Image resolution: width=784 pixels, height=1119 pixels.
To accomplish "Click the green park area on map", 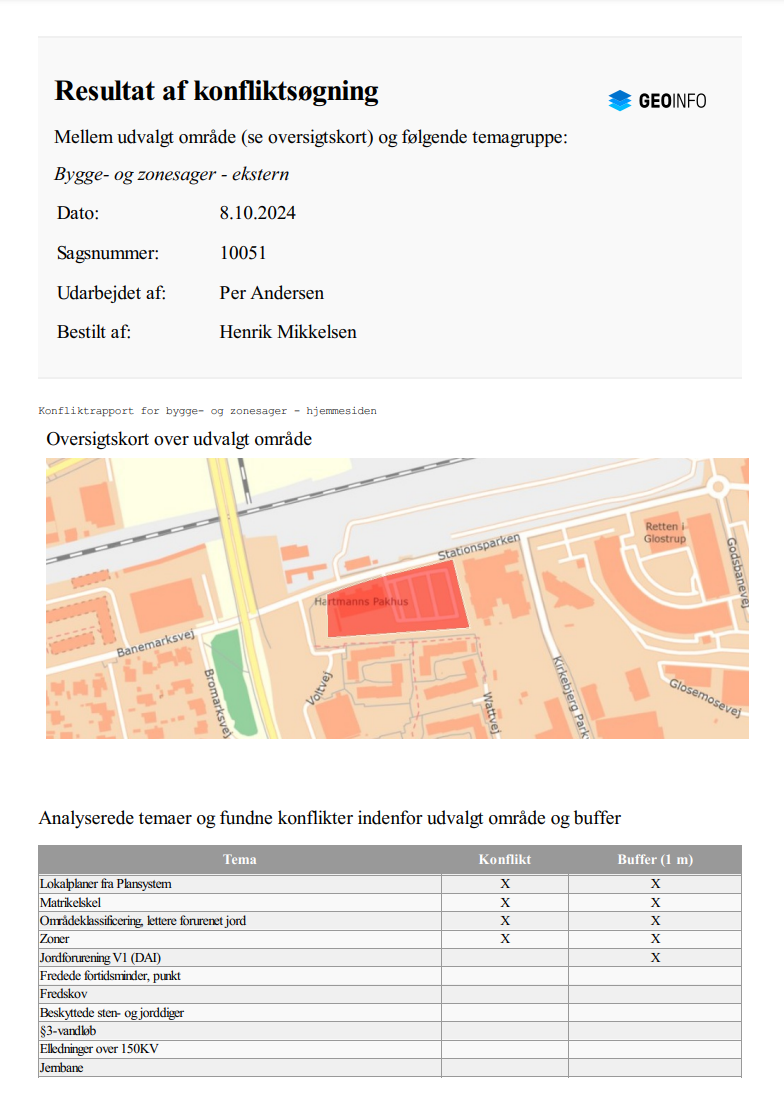I will coord(234,682).
